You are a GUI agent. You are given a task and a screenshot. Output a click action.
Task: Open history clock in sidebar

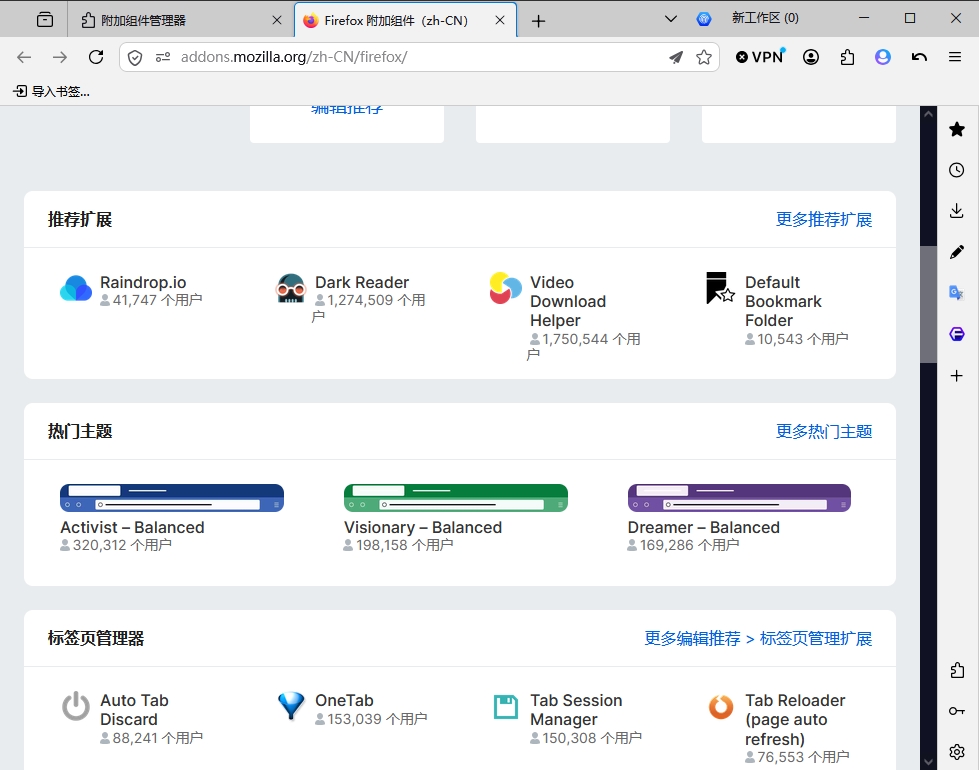tap(957, 170)
